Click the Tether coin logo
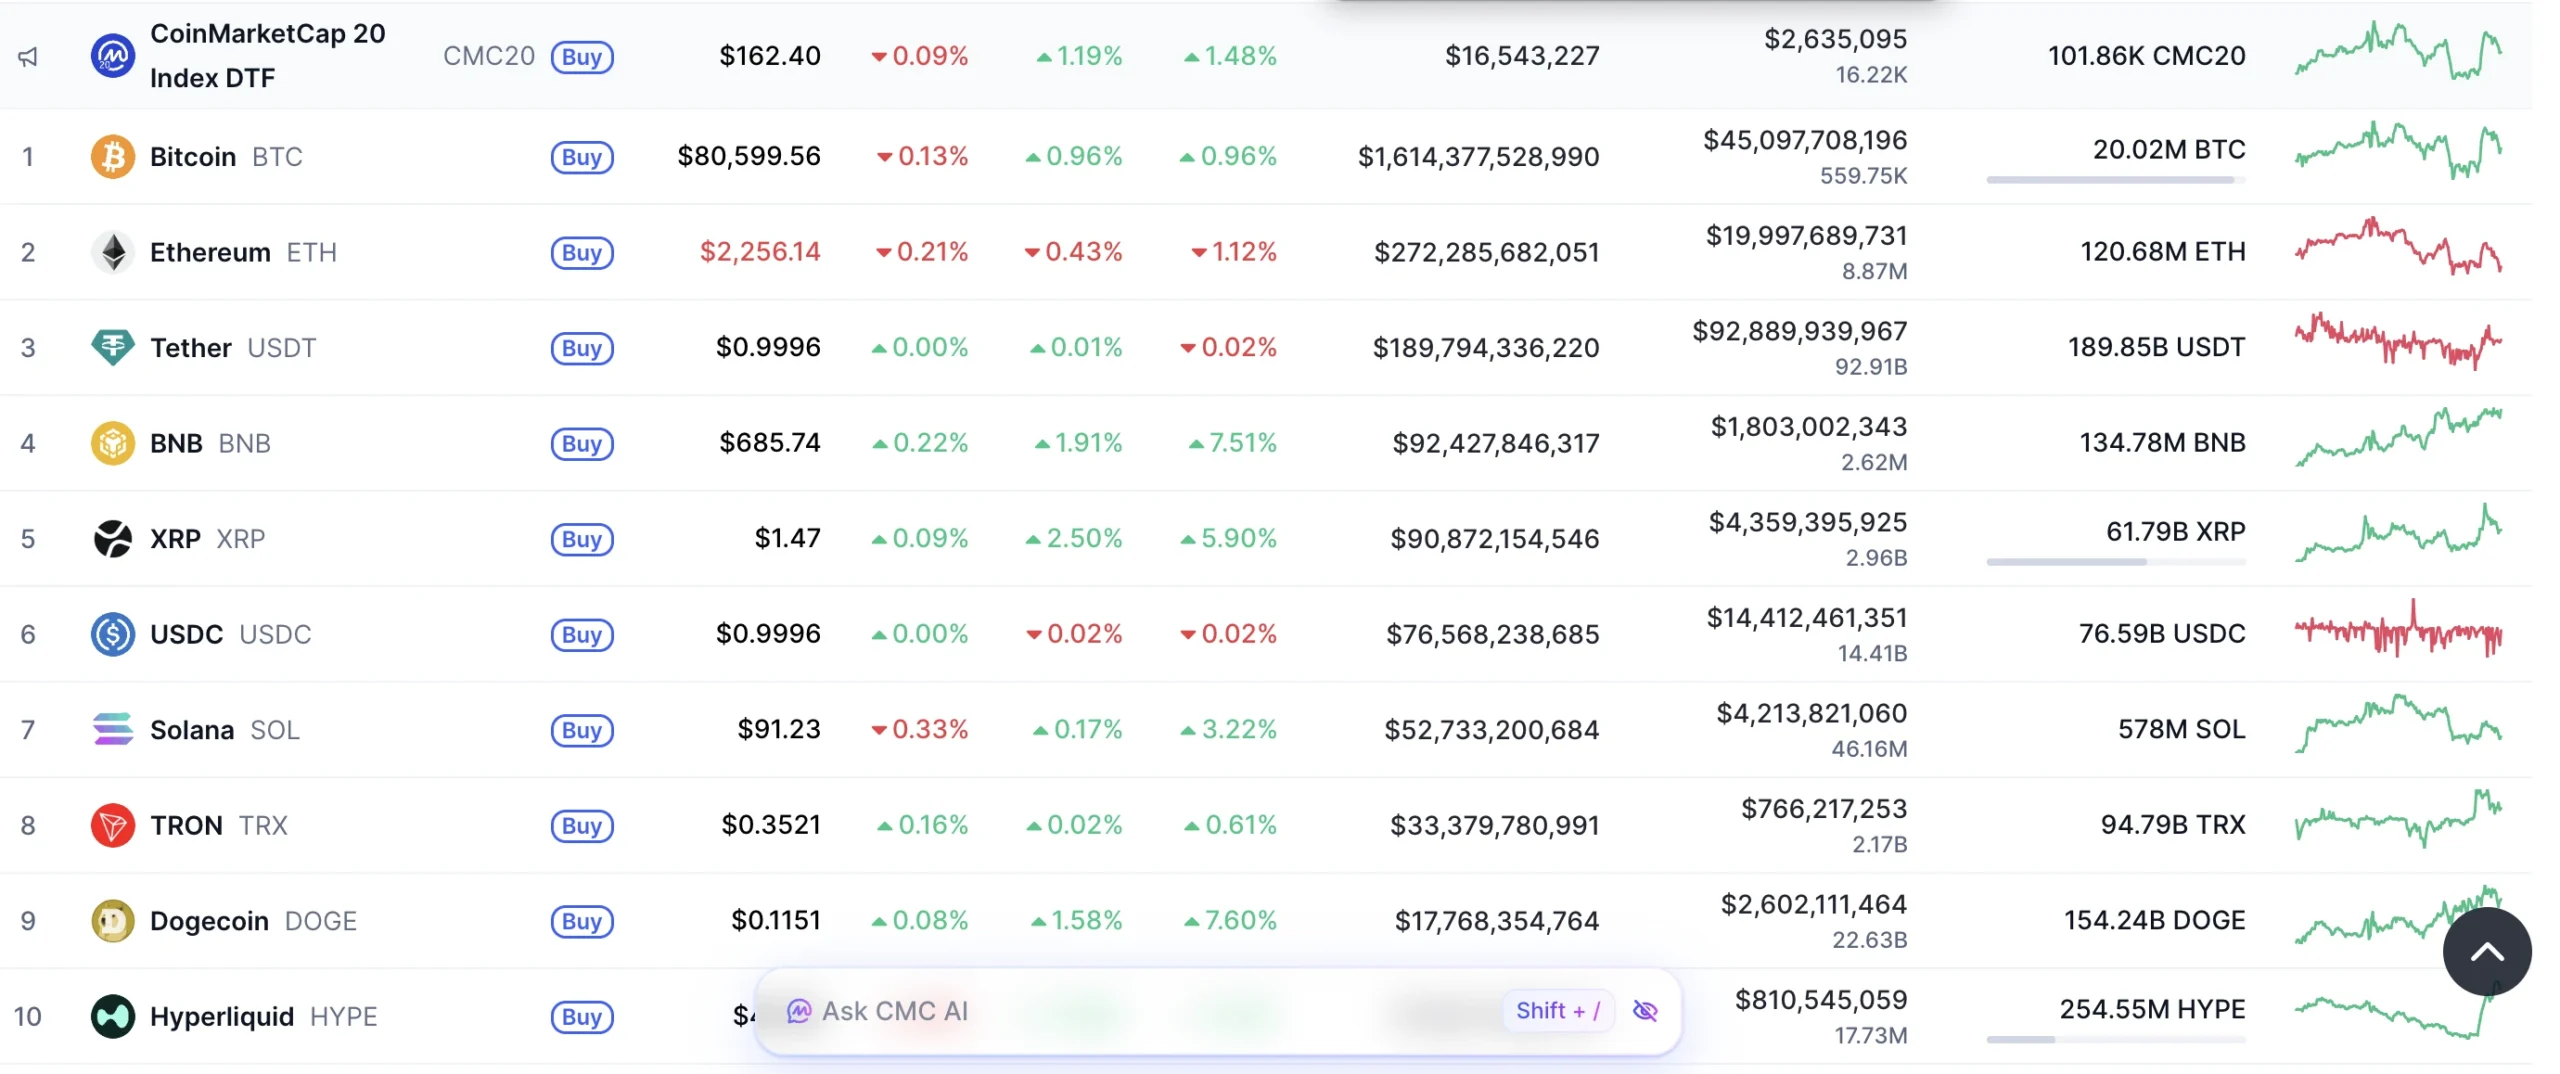 [x=113, y=348]
